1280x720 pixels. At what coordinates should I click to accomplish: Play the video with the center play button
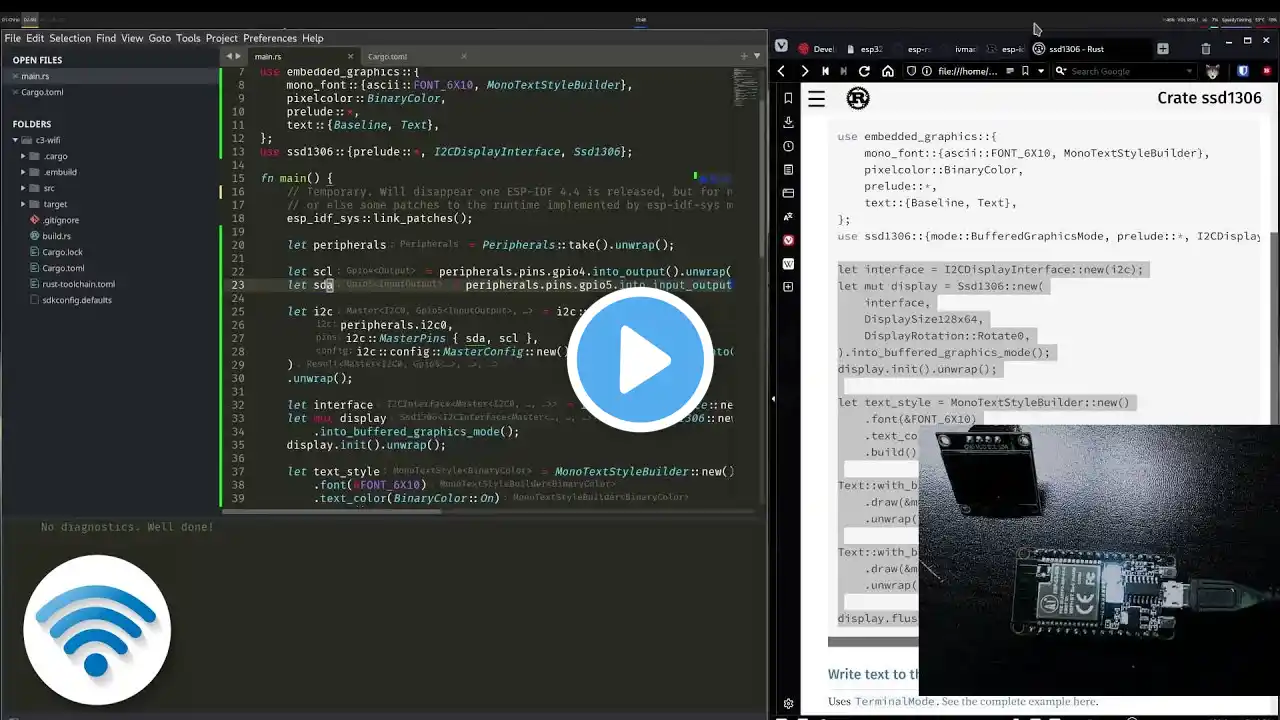click(x=640, y=360)
